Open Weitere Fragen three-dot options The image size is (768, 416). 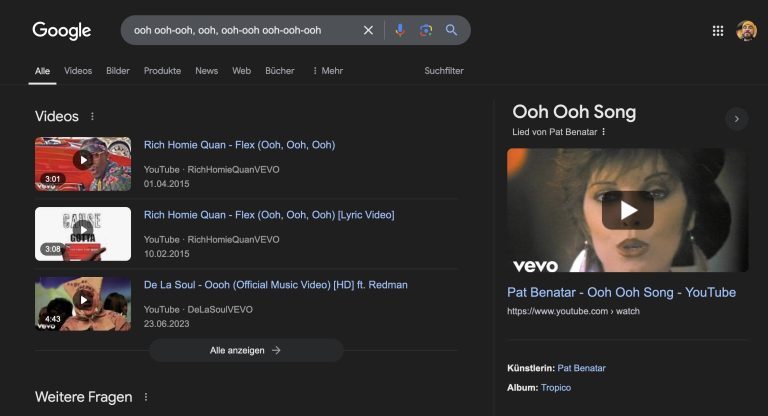coord(145,397)
